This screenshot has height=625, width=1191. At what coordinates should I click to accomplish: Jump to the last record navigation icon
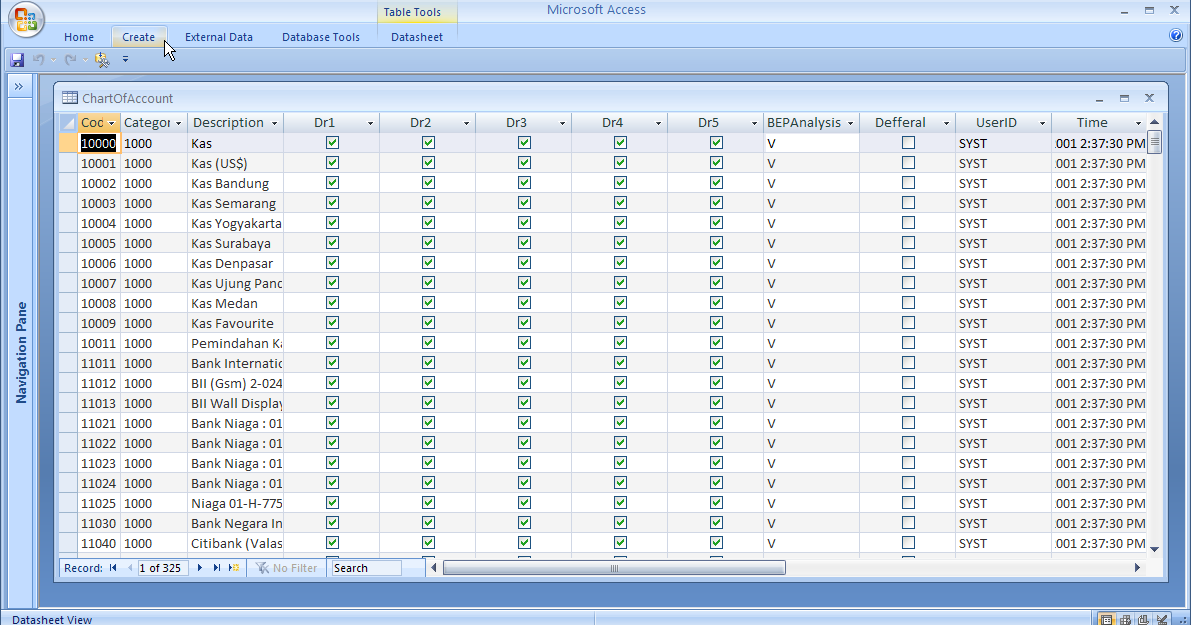click(x=216, y=568)
